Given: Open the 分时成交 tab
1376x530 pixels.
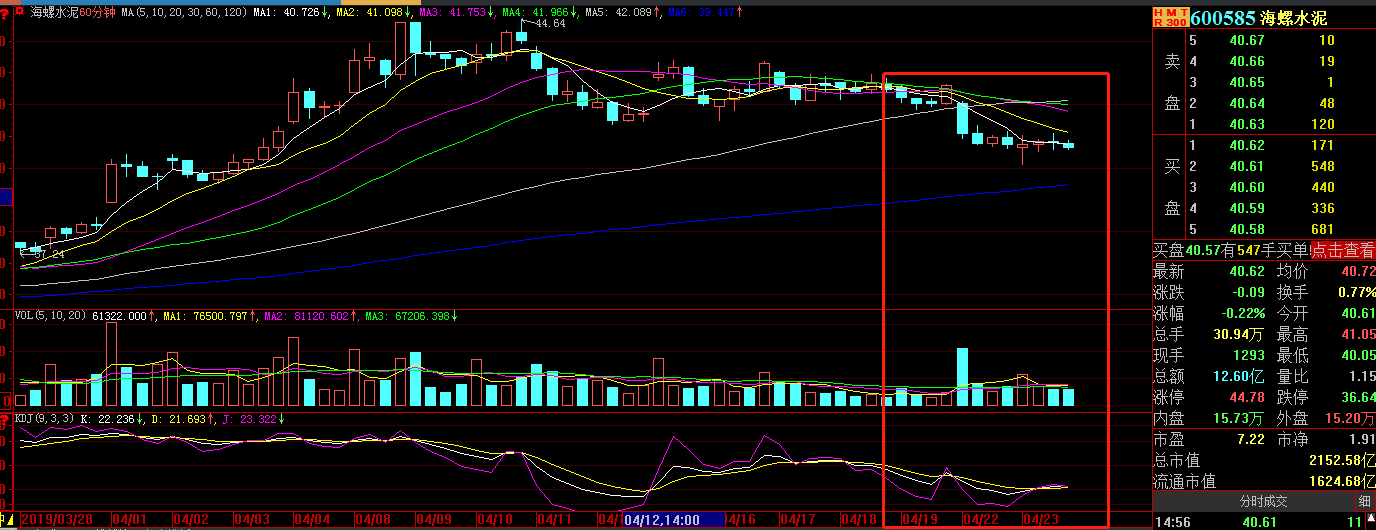Looking at the screenshot, I should tap(1263, 501).
